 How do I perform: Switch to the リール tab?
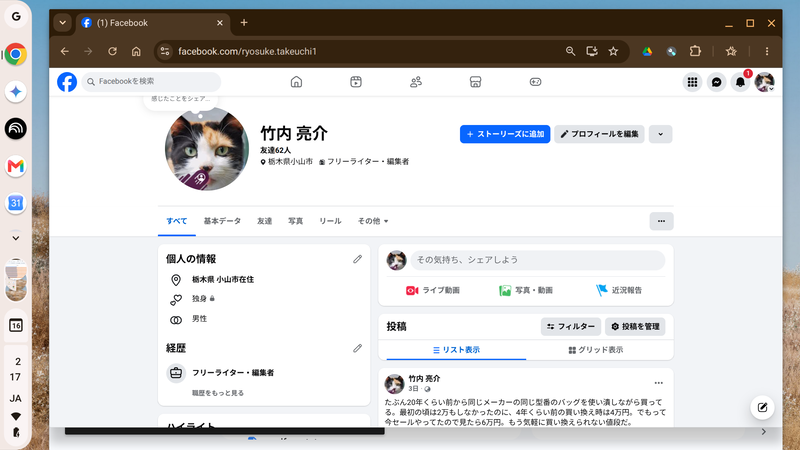330,221
